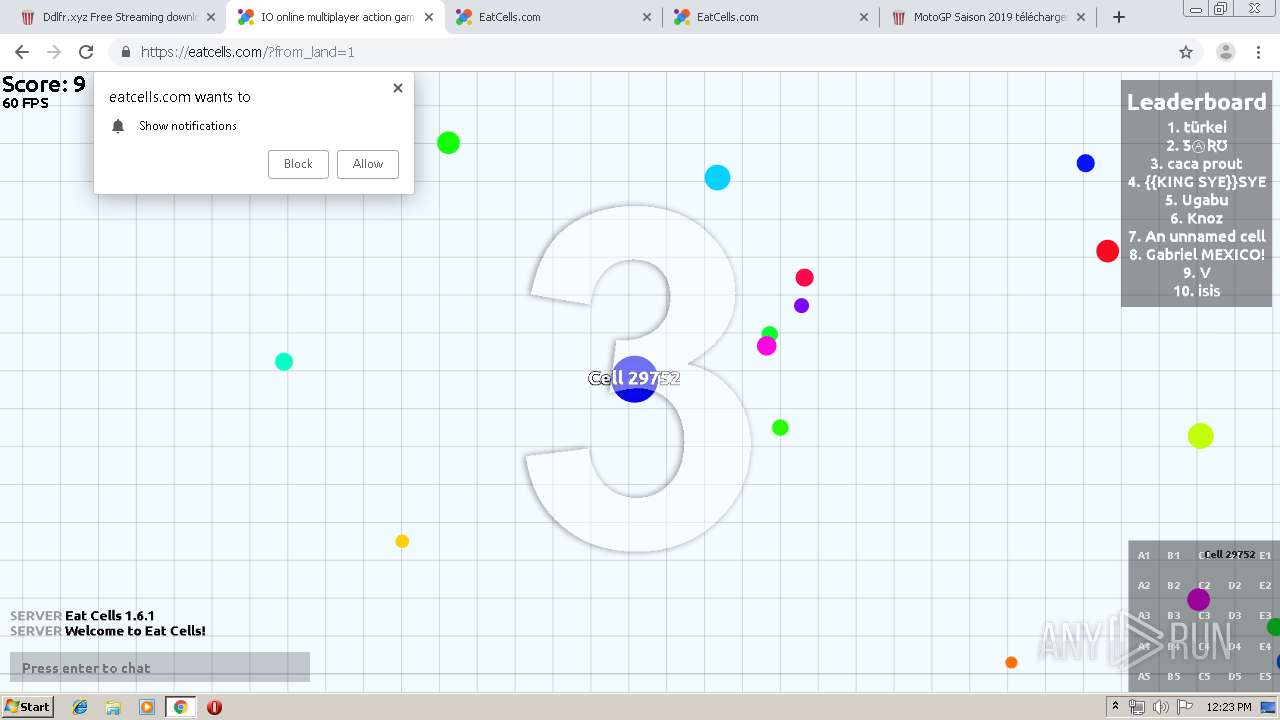Viewport: 1280px width, 720px height.
Task: Click leaderboard entry '6. Knoz'
Action: 1196,218
